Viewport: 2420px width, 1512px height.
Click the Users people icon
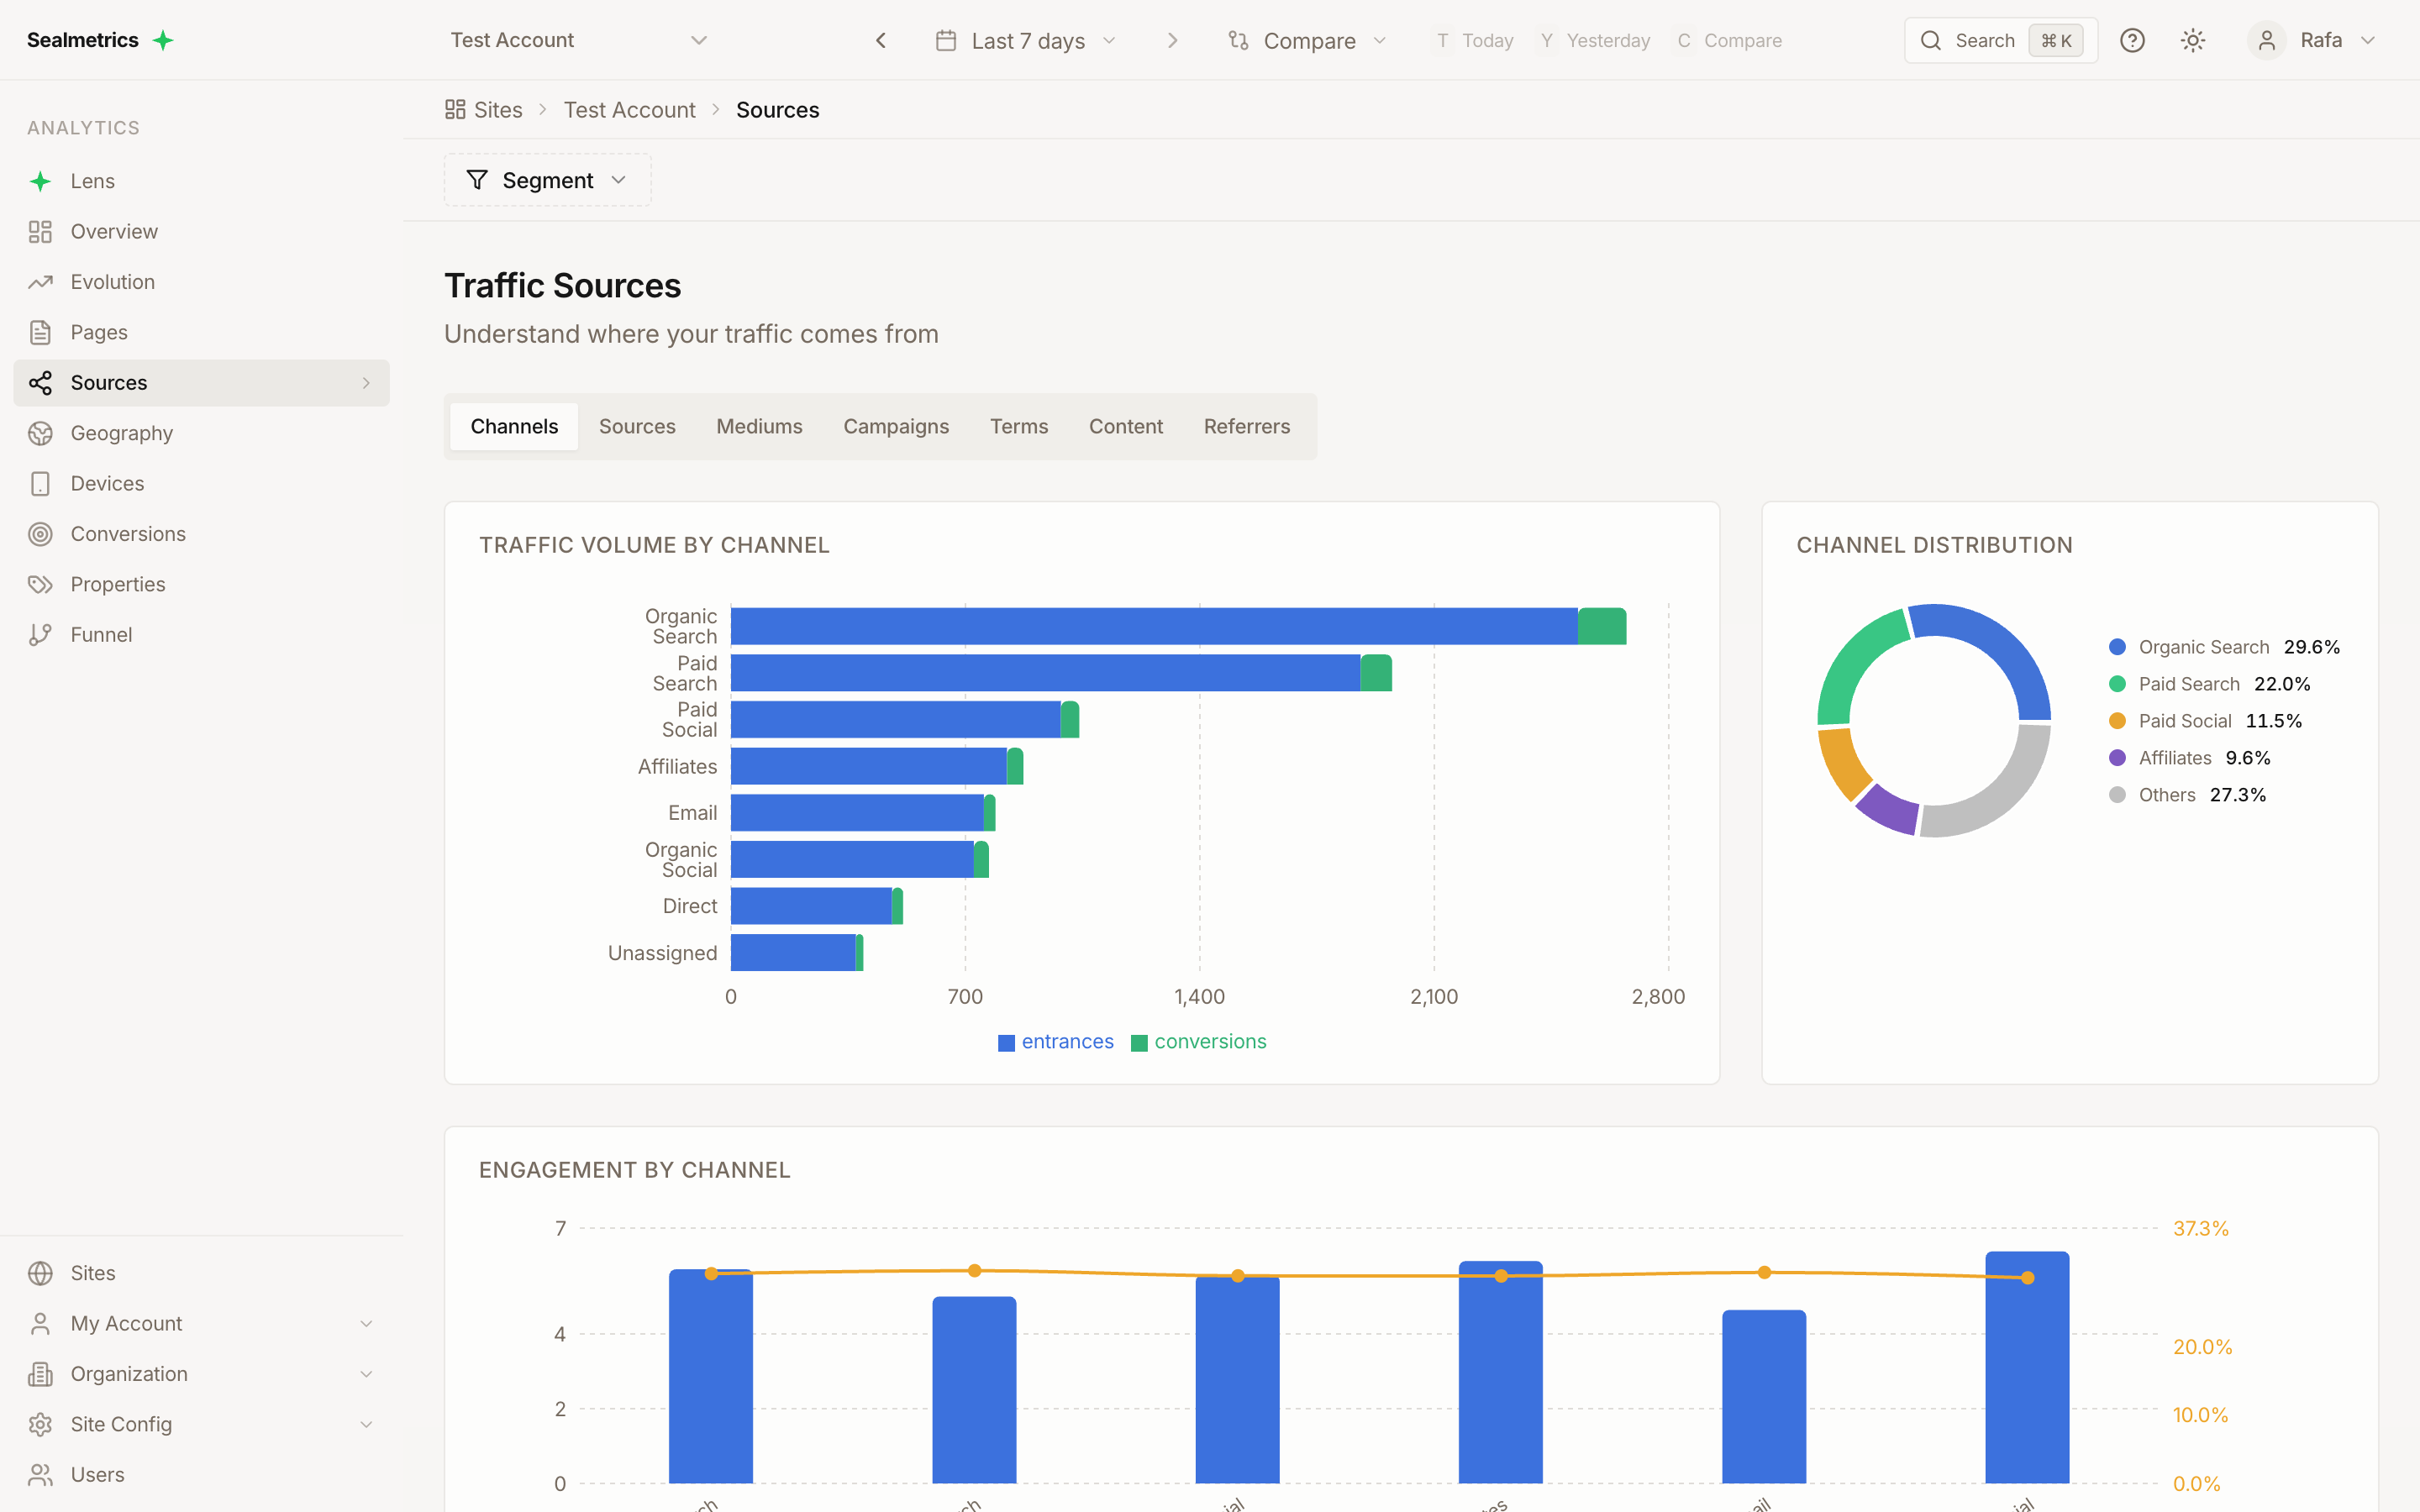40,1475
